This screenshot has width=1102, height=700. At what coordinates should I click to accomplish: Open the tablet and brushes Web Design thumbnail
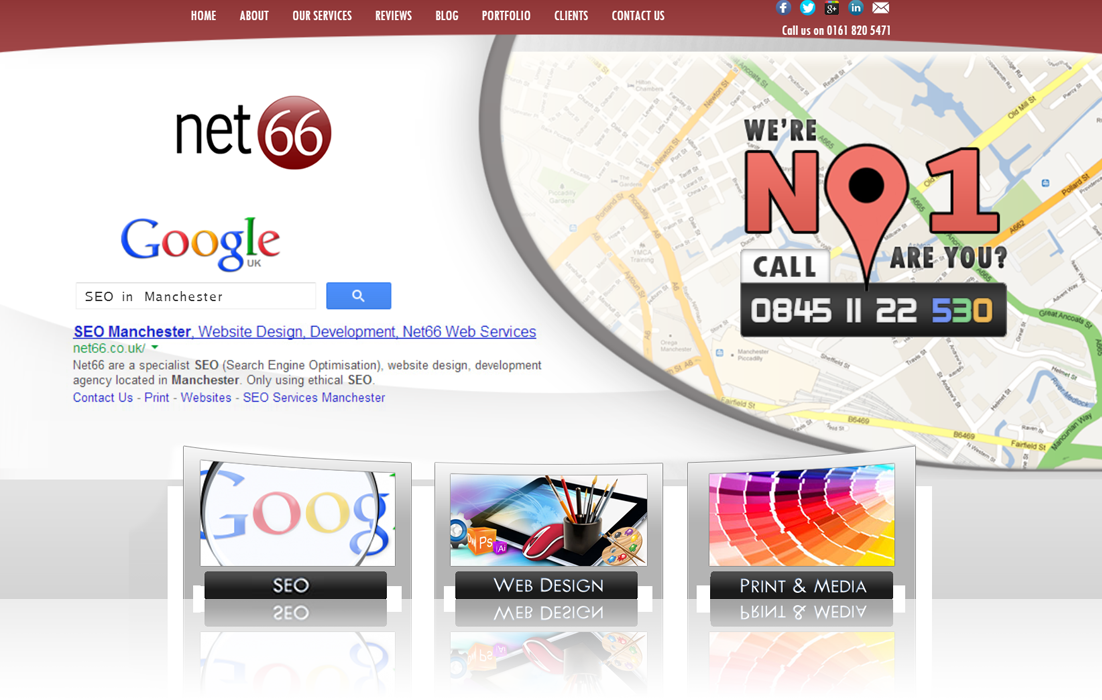click(x=549, y=519)
